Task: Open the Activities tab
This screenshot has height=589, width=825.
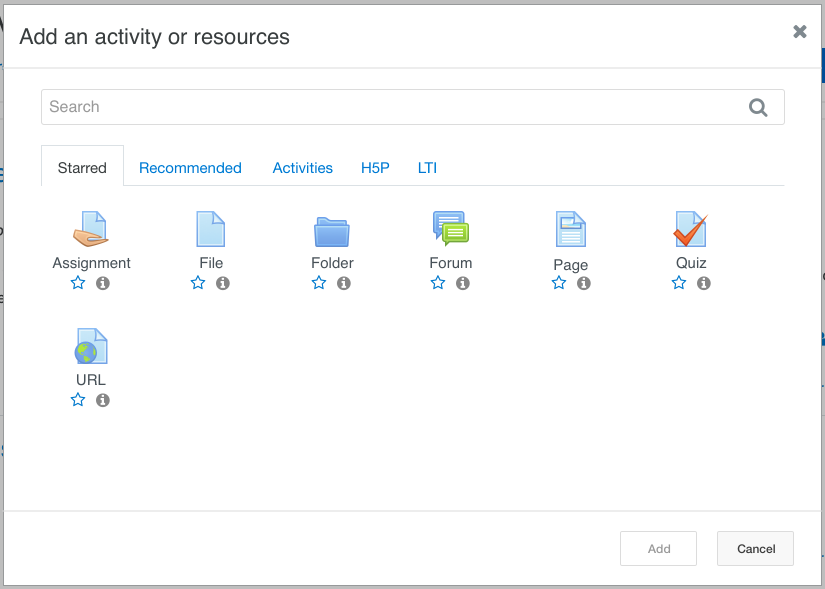Action: [302, 168]
